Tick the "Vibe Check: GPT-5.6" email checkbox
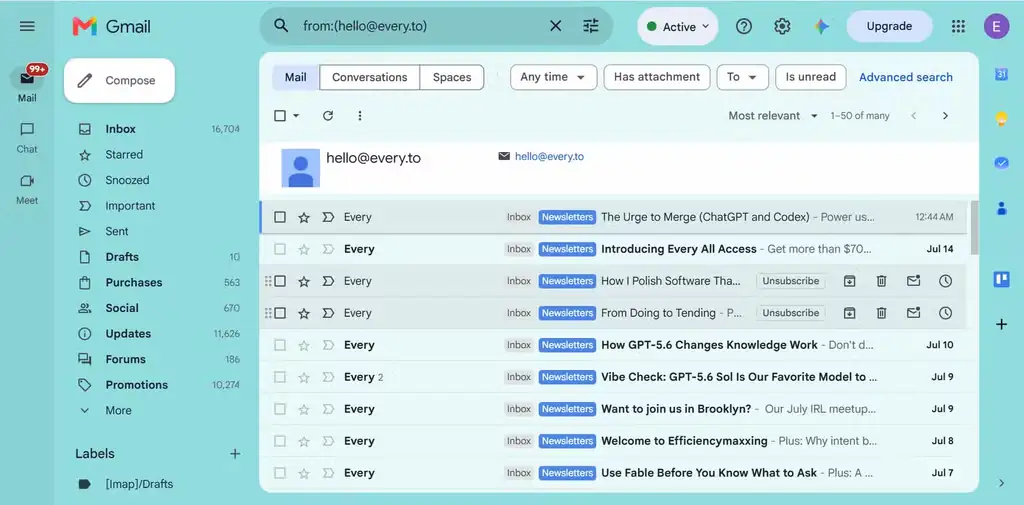This screenshot has height=505, width=1024. coord(280,377)
